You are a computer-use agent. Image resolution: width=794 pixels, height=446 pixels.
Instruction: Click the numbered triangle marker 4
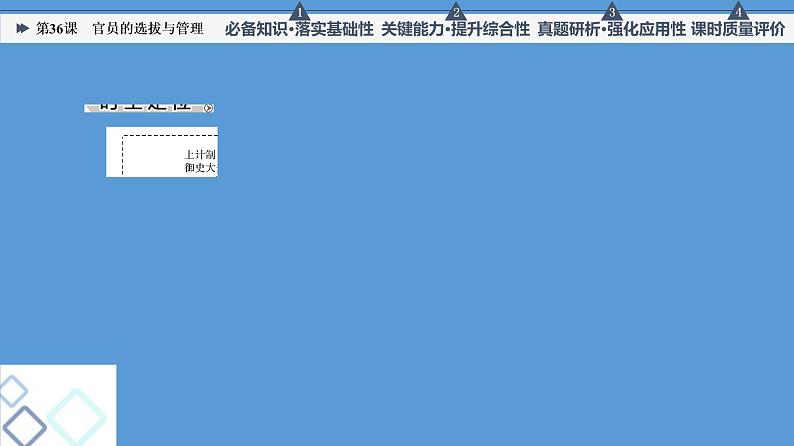[738, 12]
